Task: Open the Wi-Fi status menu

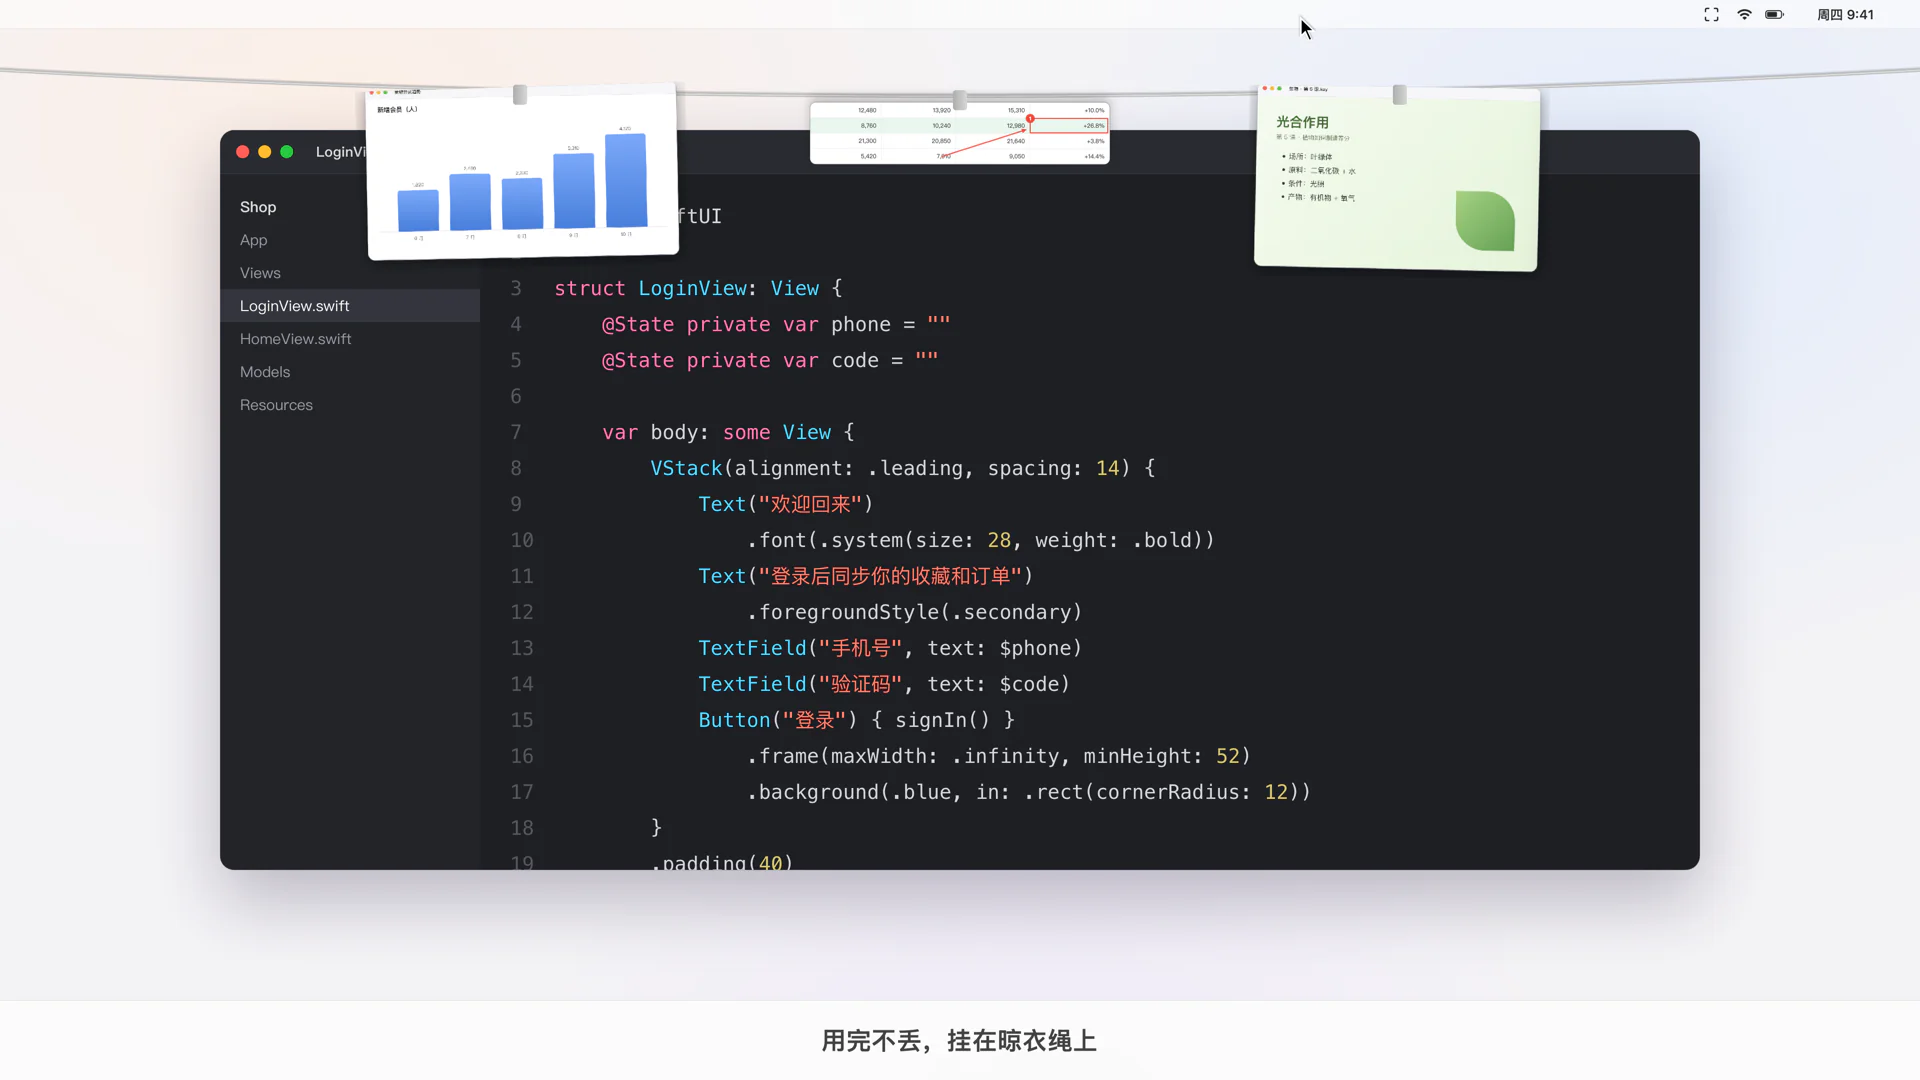Action: [x=1744, y=15]
